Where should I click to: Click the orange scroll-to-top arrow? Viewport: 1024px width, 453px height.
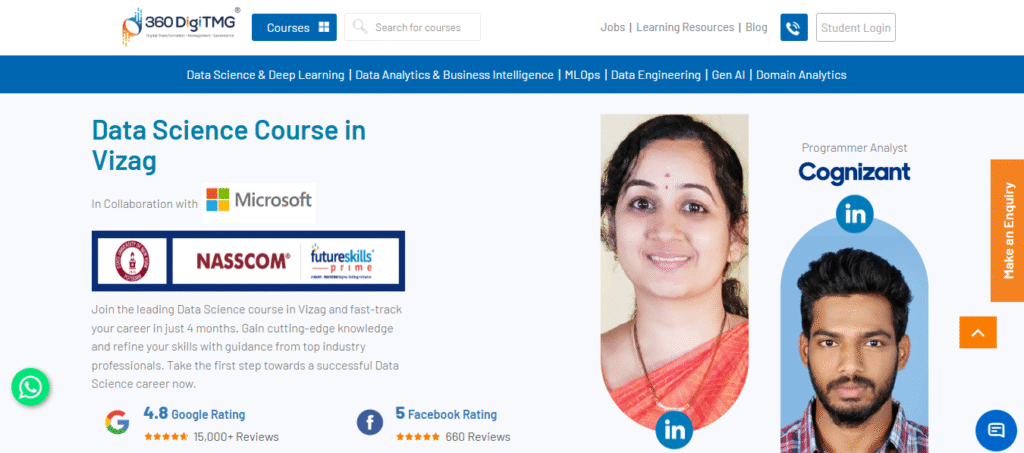(978, 332)
